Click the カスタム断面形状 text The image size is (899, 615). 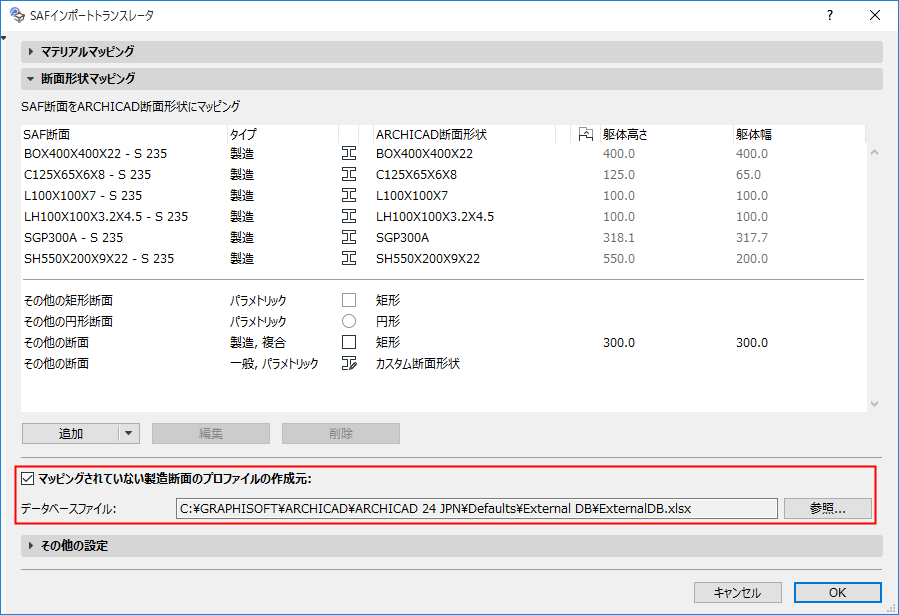(417, 363)
